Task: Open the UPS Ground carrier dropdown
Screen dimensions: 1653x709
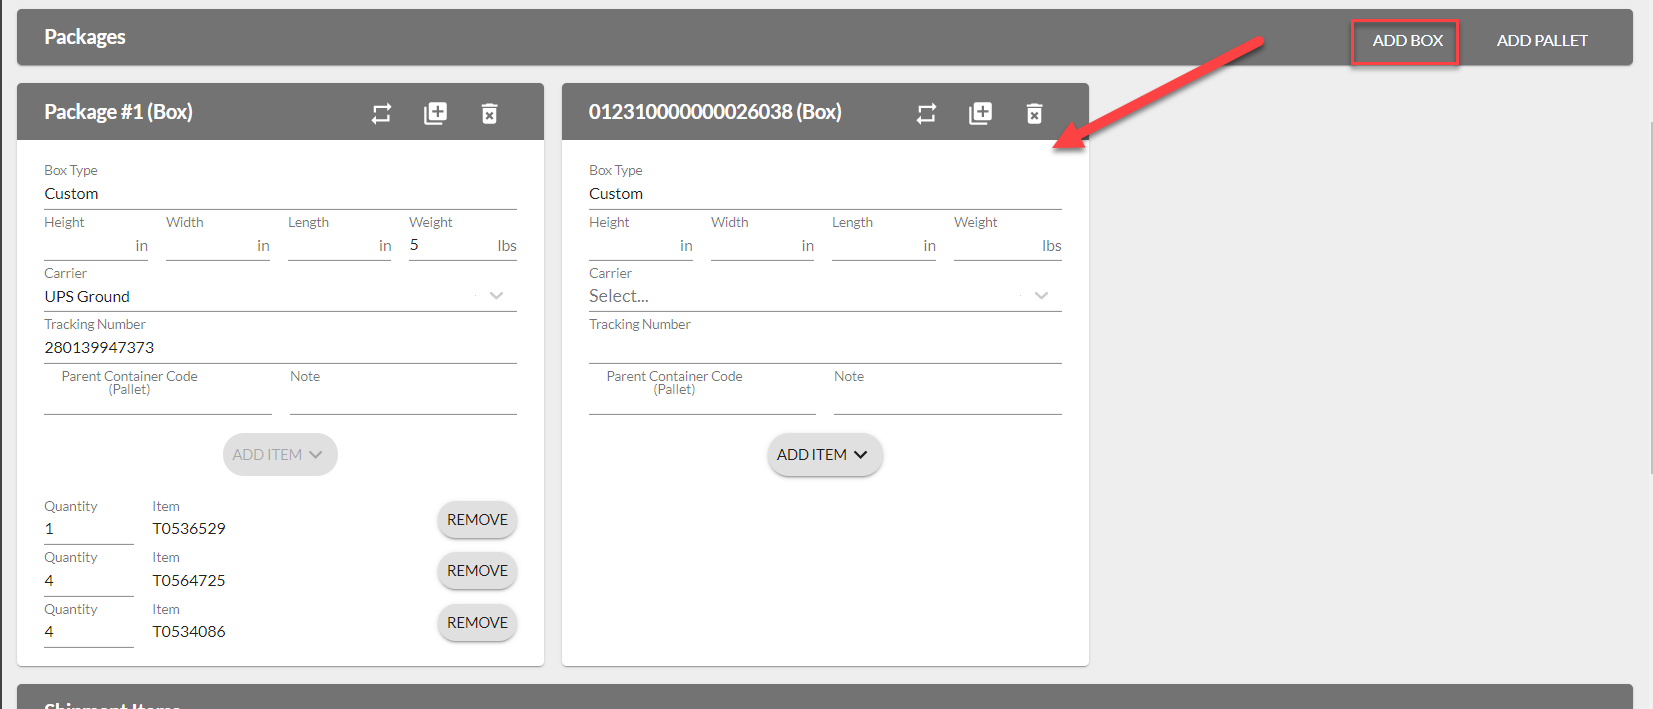Action: 280,296
